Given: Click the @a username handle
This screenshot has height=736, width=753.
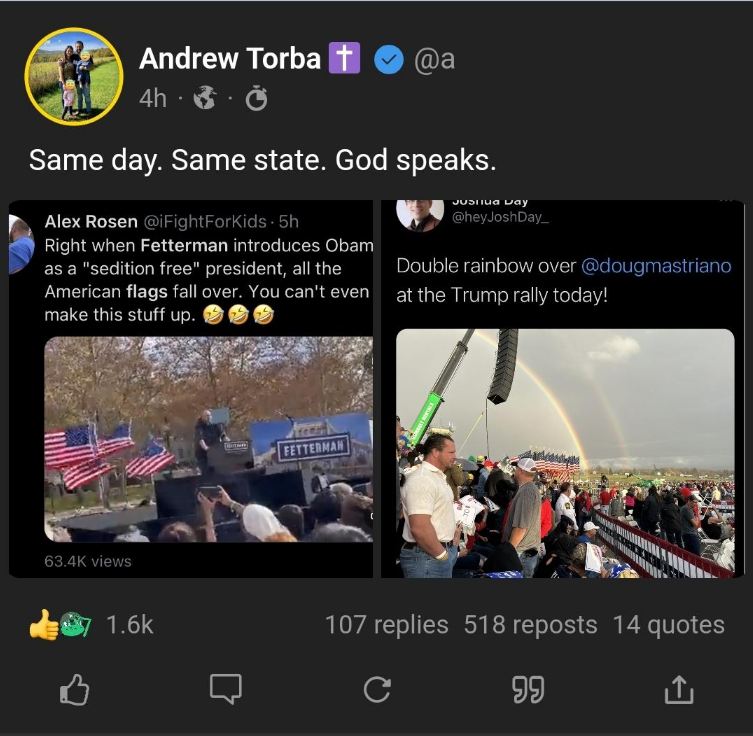Looking at the screenshot, I should click(x=434, y=59).
